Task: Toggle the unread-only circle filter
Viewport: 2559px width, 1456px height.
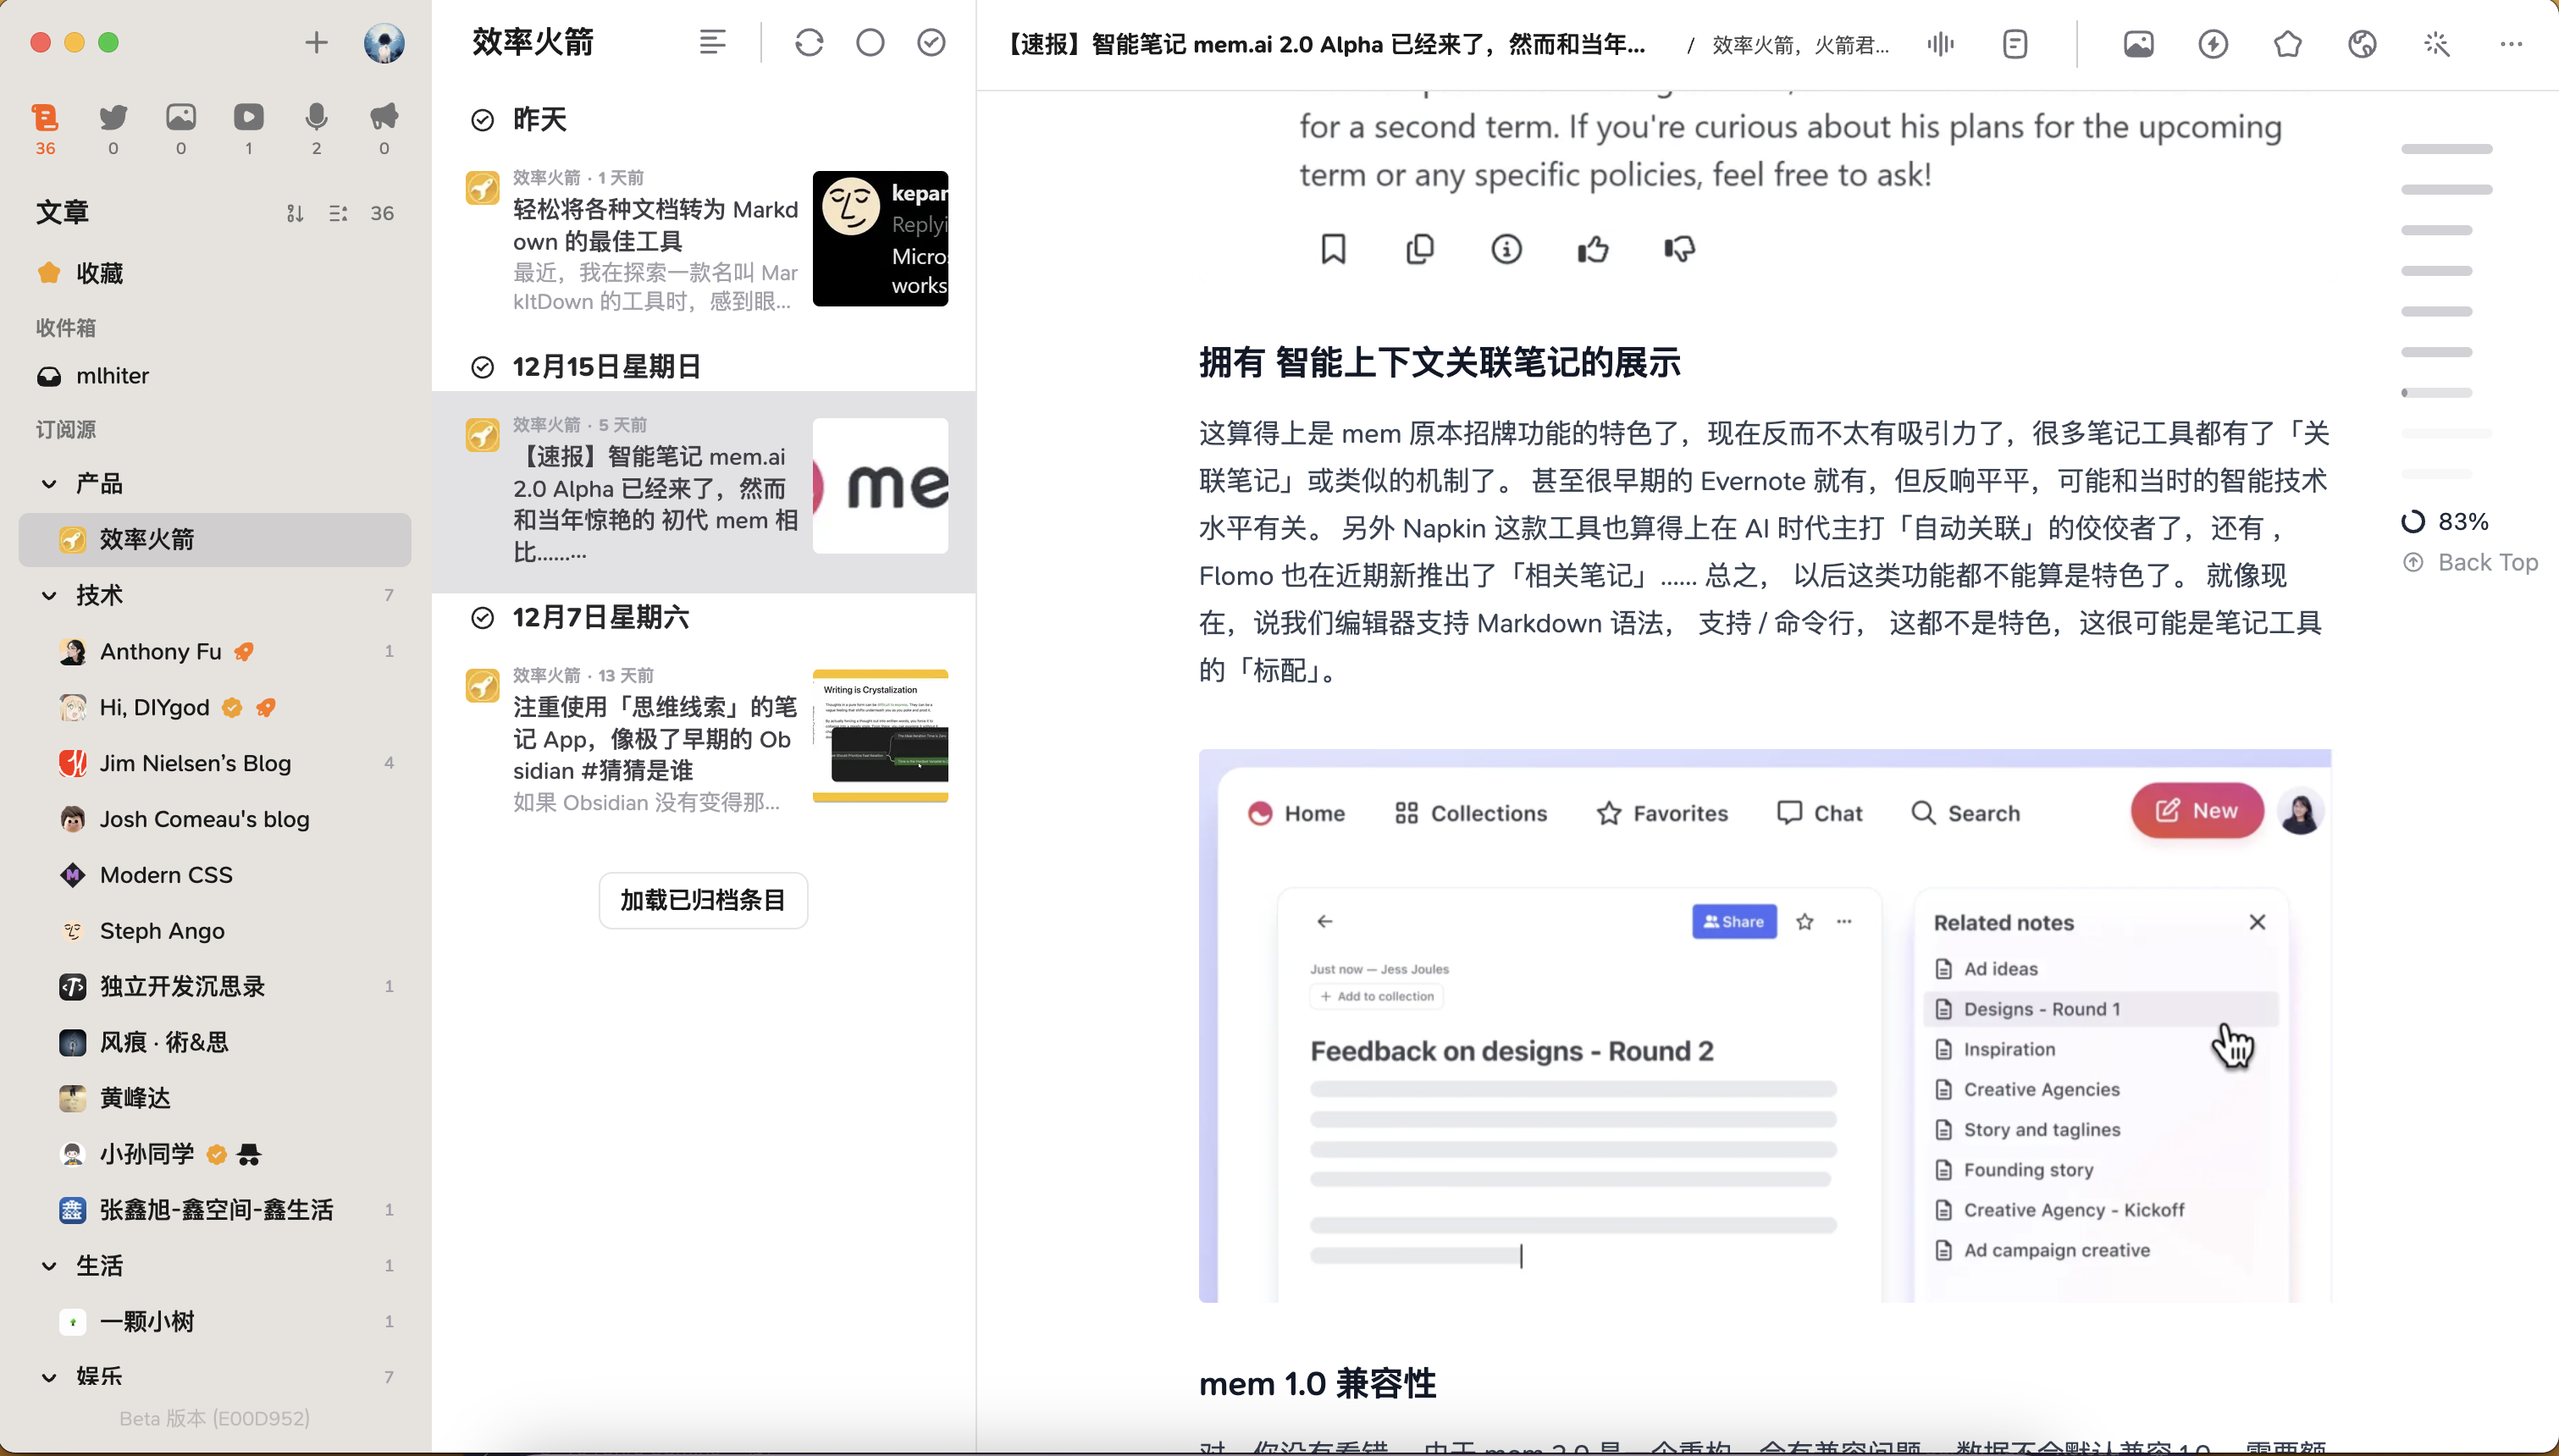Action: click(x=870, y=42)
